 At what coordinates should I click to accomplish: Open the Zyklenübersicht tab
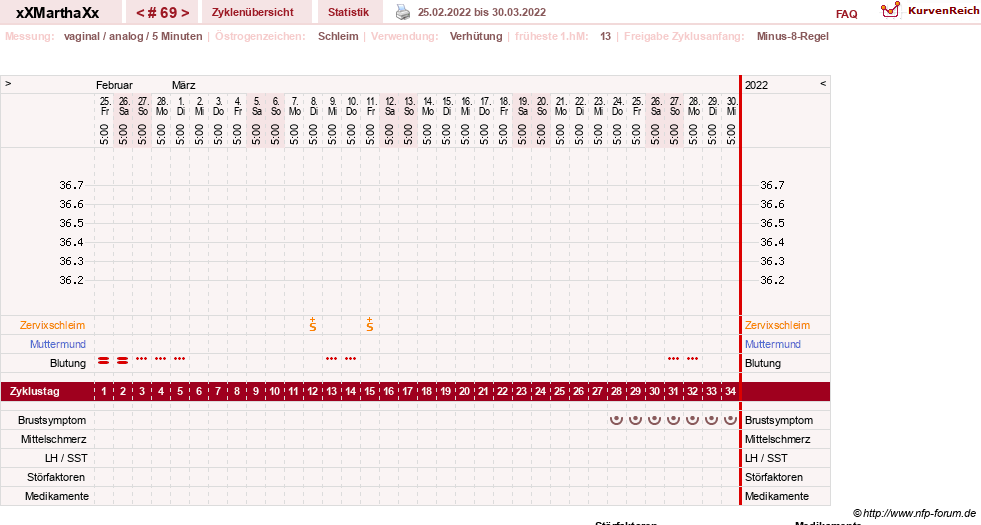253,12
